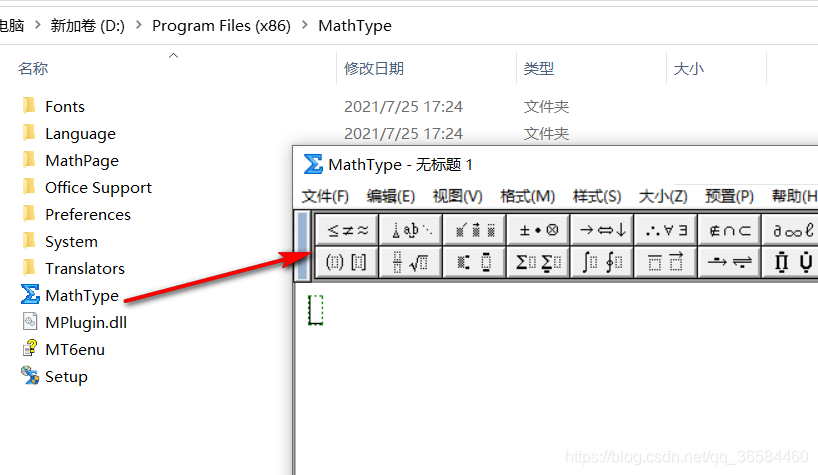This screenshot has width=818, height=475.
Task: Select the Setup installer icon
Action: [30, 375]
